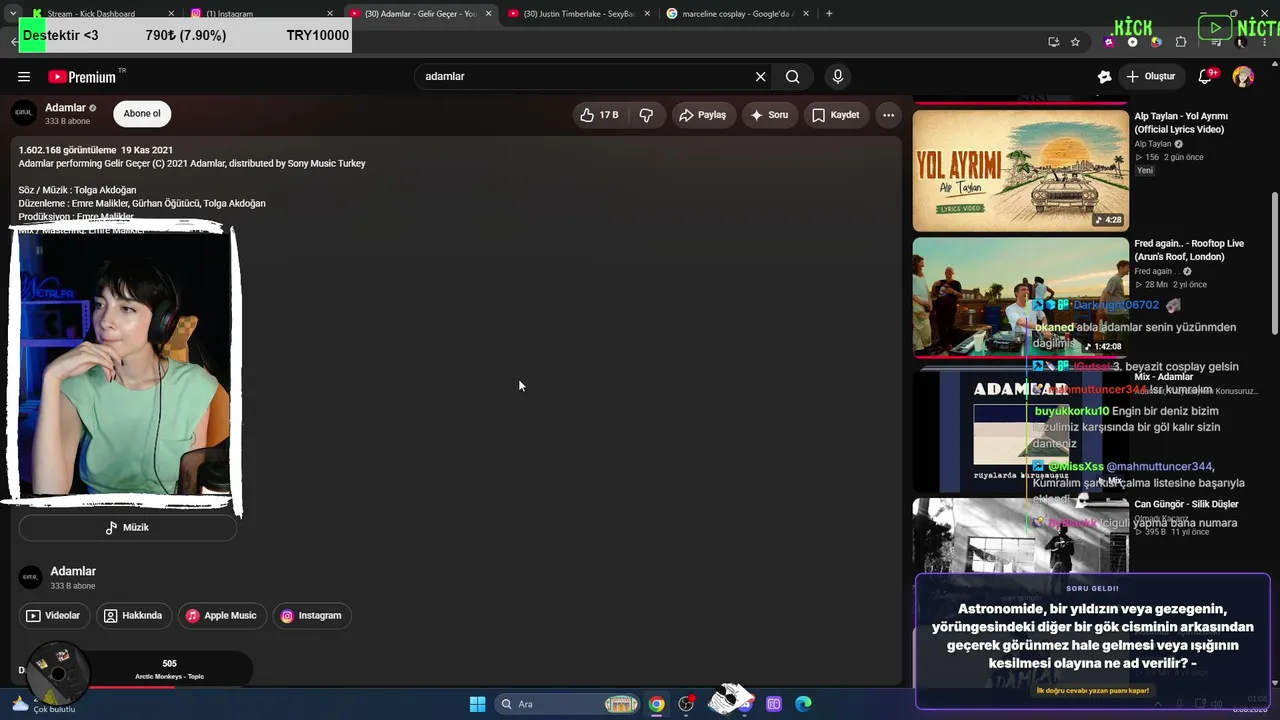The height and width of the screenshot is (720, 1280).
Task: Dislike the video with thumbs down
Action: point(646,115)
